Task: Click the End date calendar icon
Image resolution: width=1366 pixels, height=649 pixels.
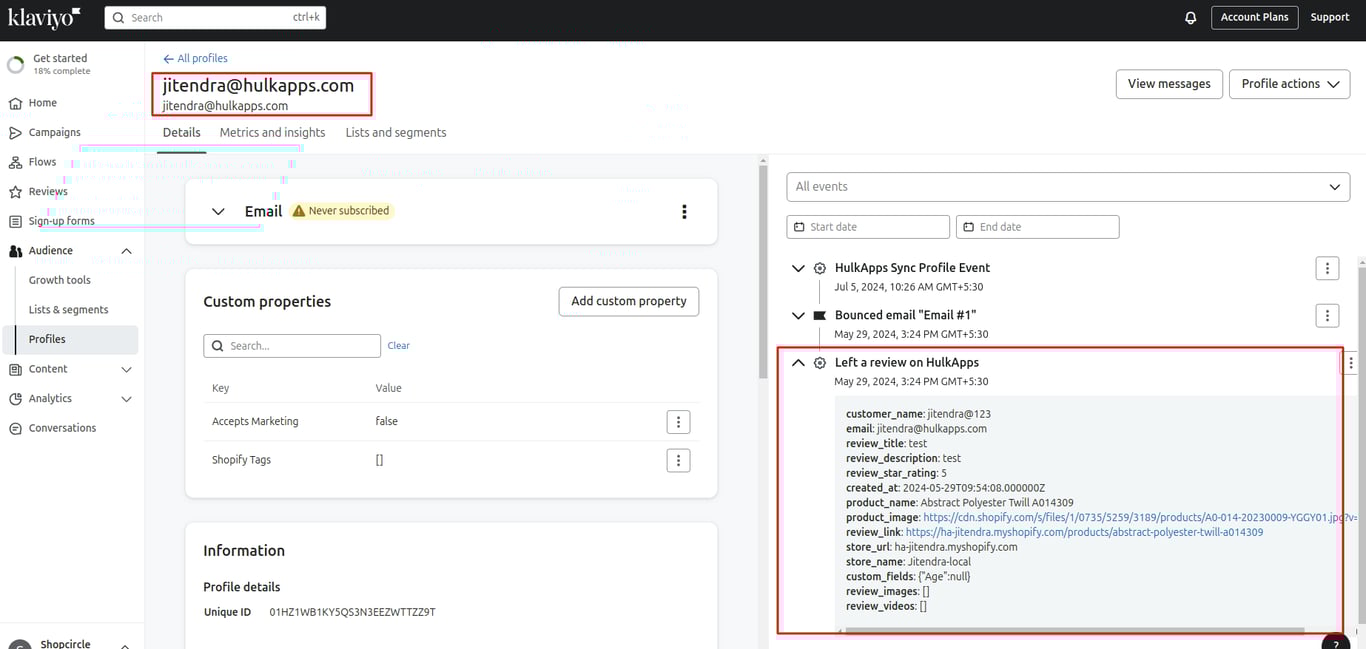Action: click(968, 227)
